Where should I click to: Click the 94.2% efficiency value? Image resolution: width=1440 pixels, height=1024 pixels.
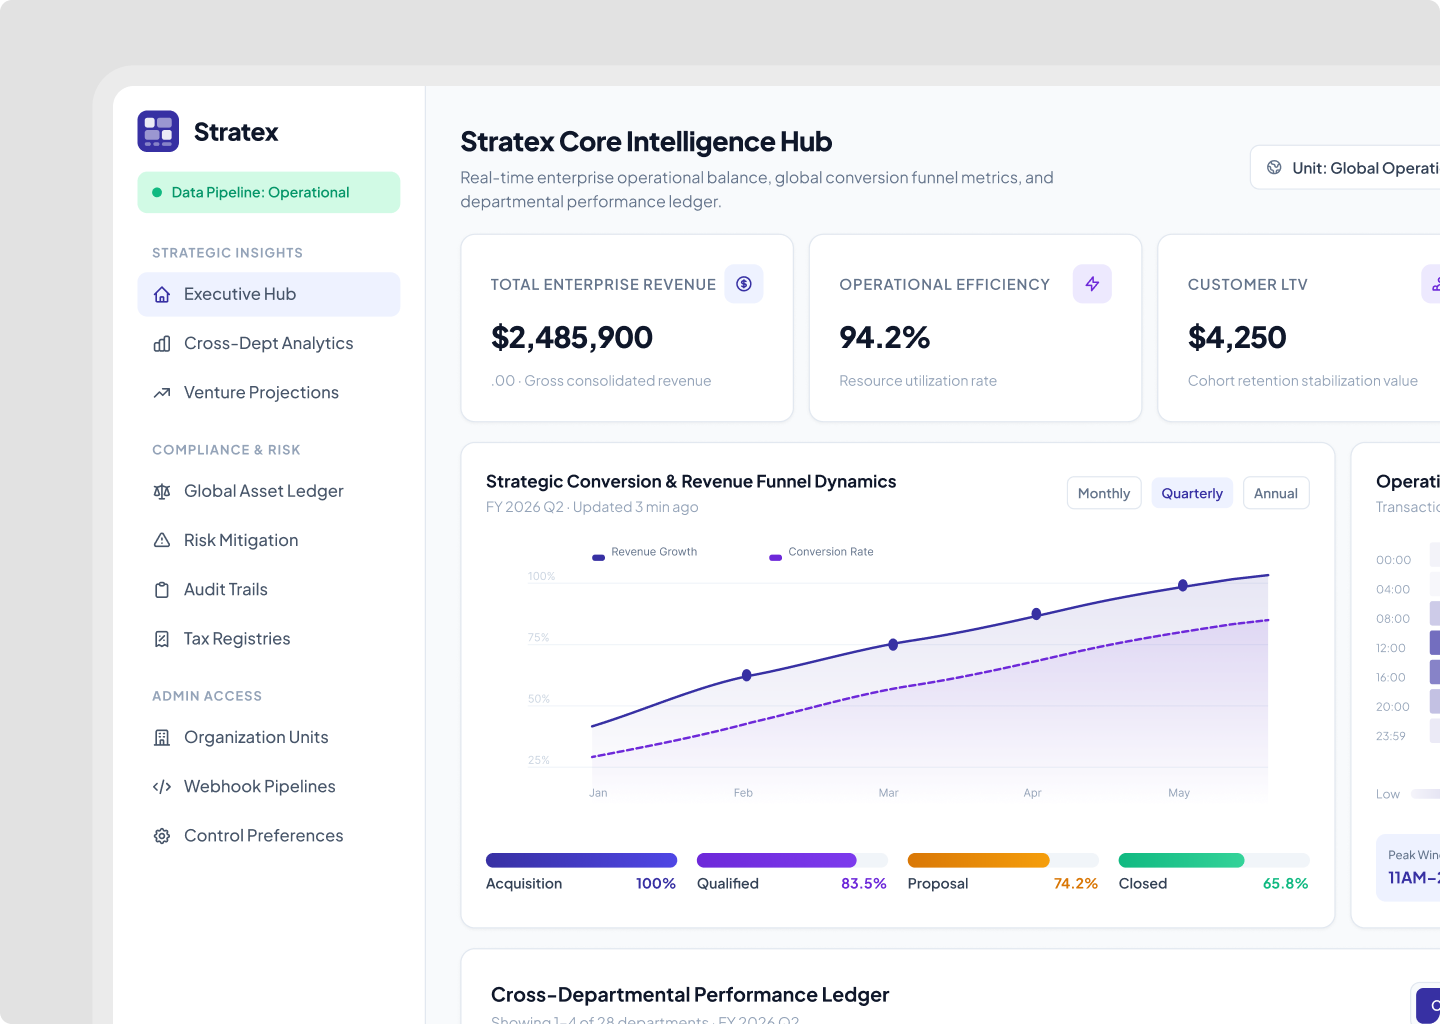(885, 338)
